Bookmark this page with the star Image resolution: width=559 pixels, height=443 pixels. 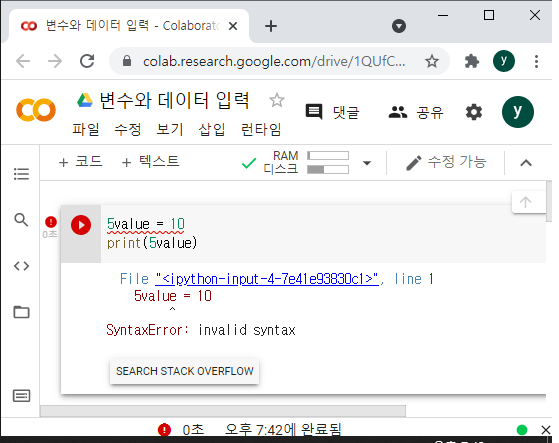(432, 61)
